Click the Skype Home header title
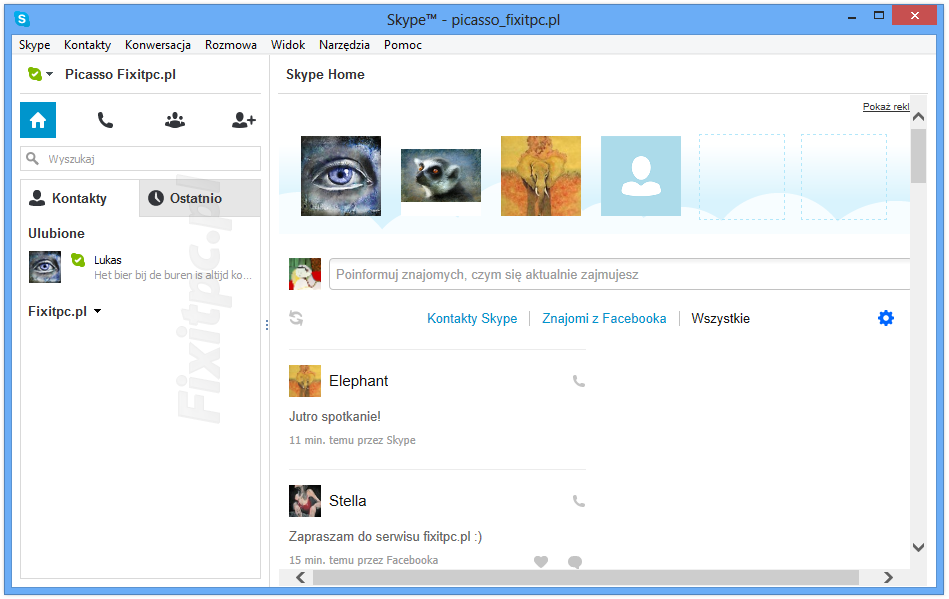 coord(325,74)
